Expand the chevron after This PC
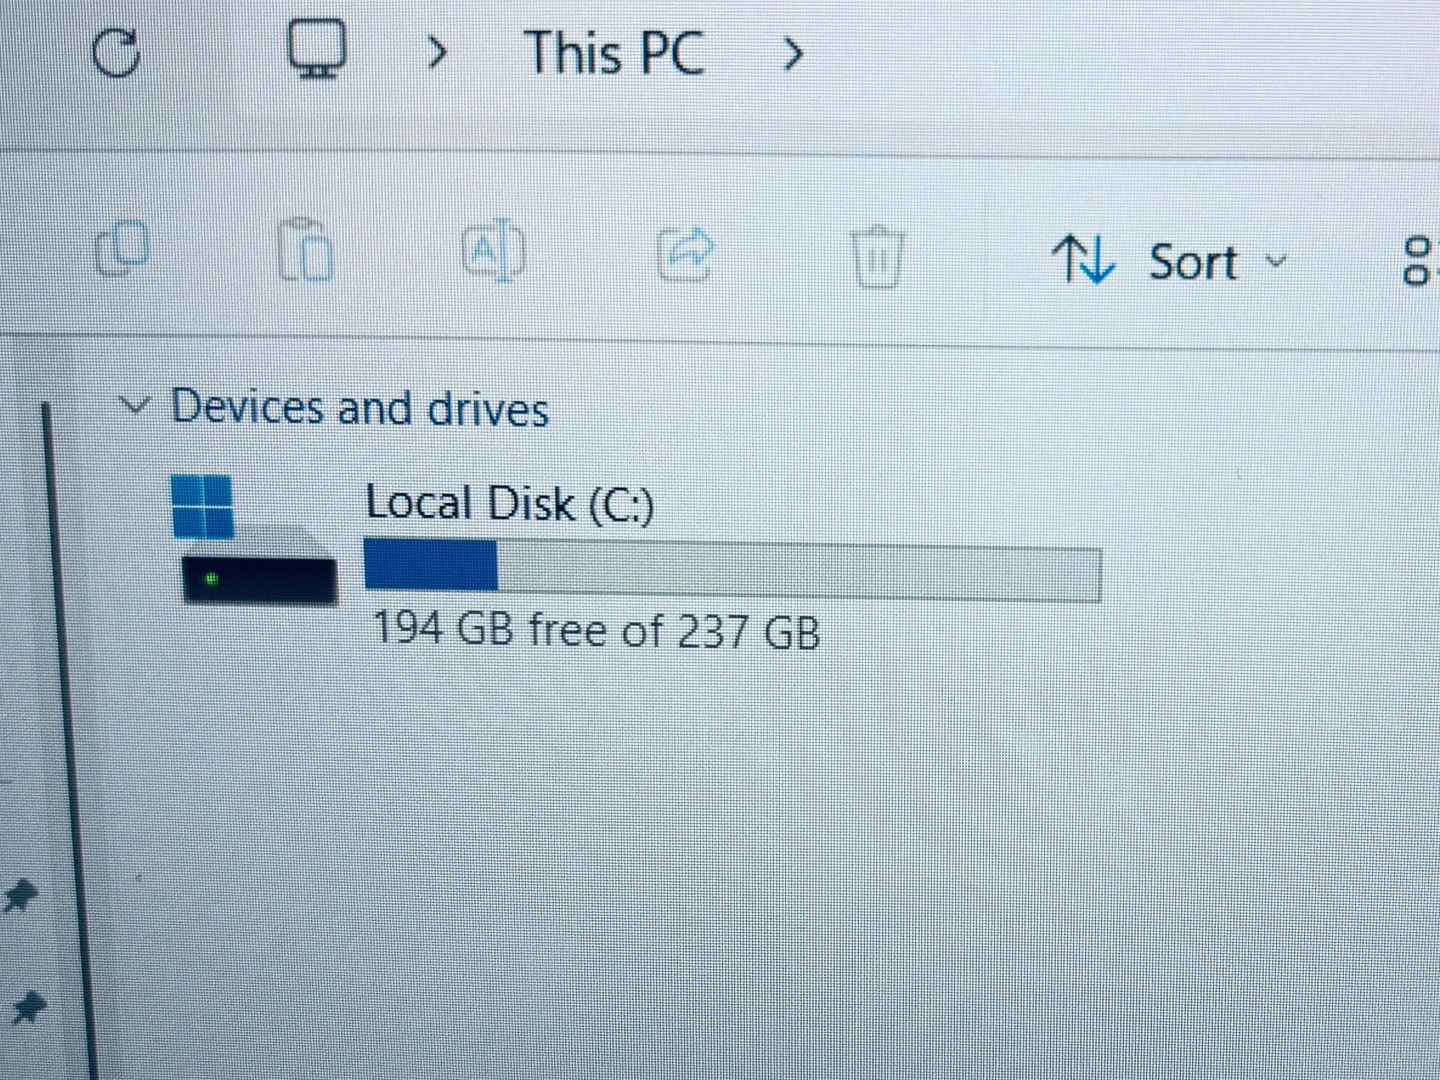 (792, 54)
